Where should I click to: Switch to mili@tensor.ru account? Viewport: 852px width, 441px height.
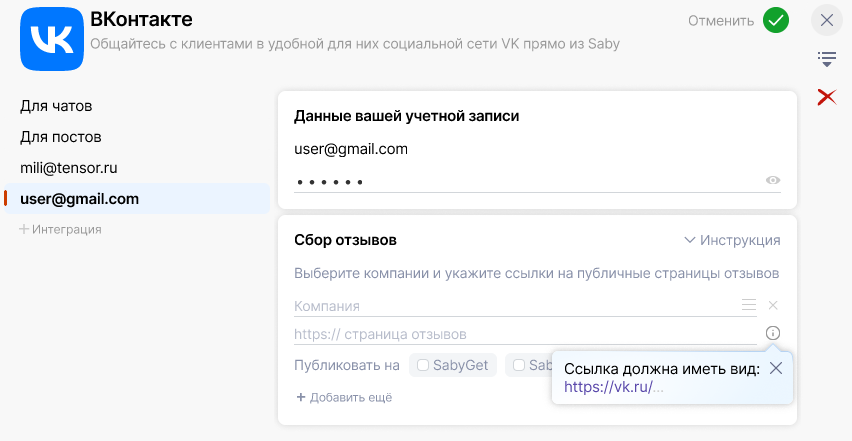click(76, 168)
